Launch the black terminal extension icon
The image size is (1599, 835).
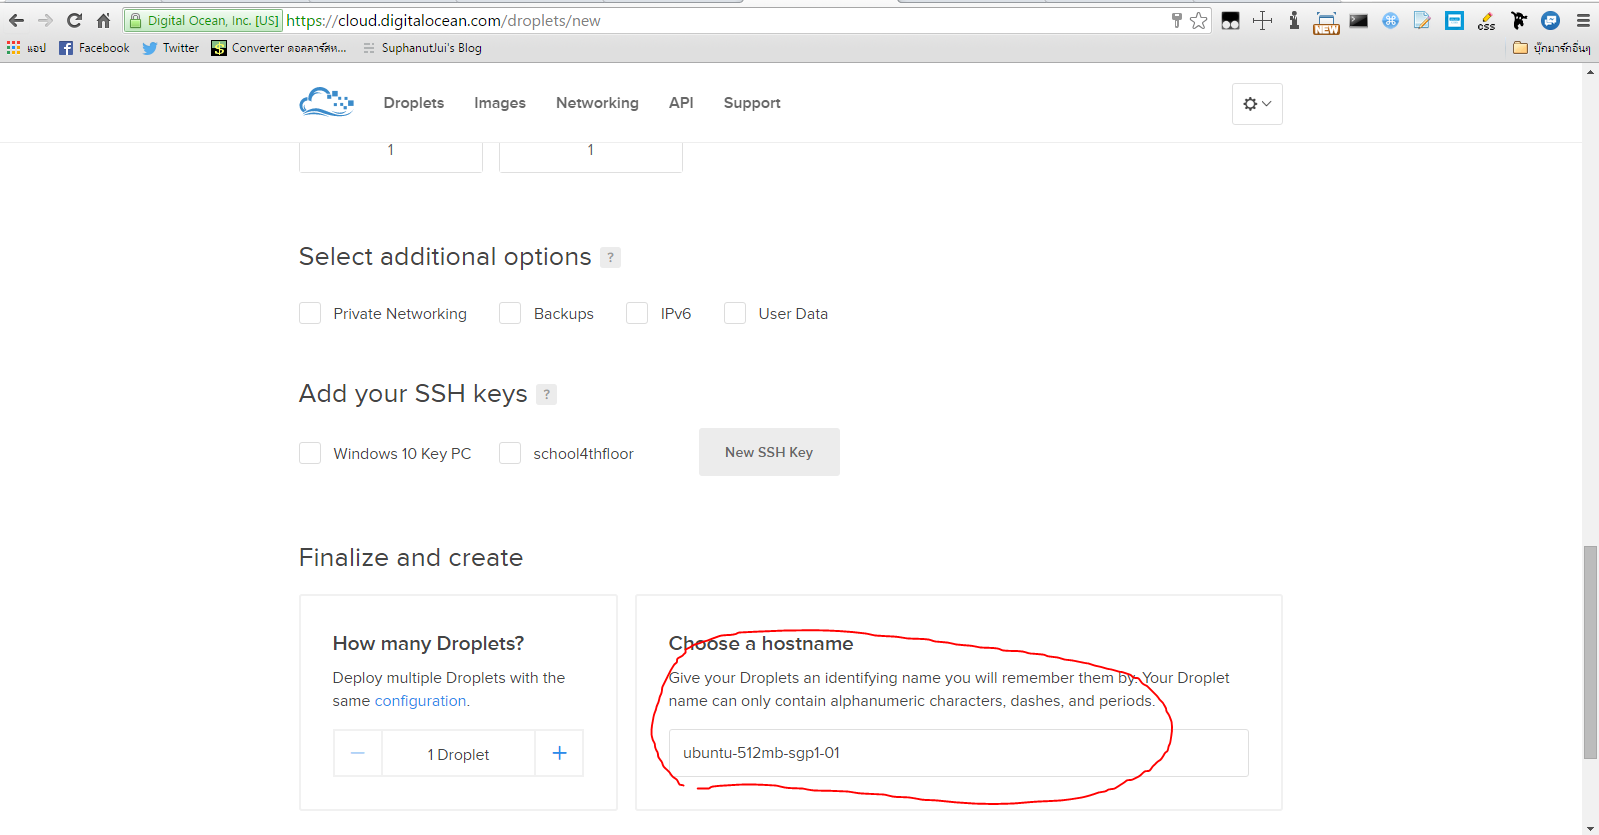[1358, 20]
